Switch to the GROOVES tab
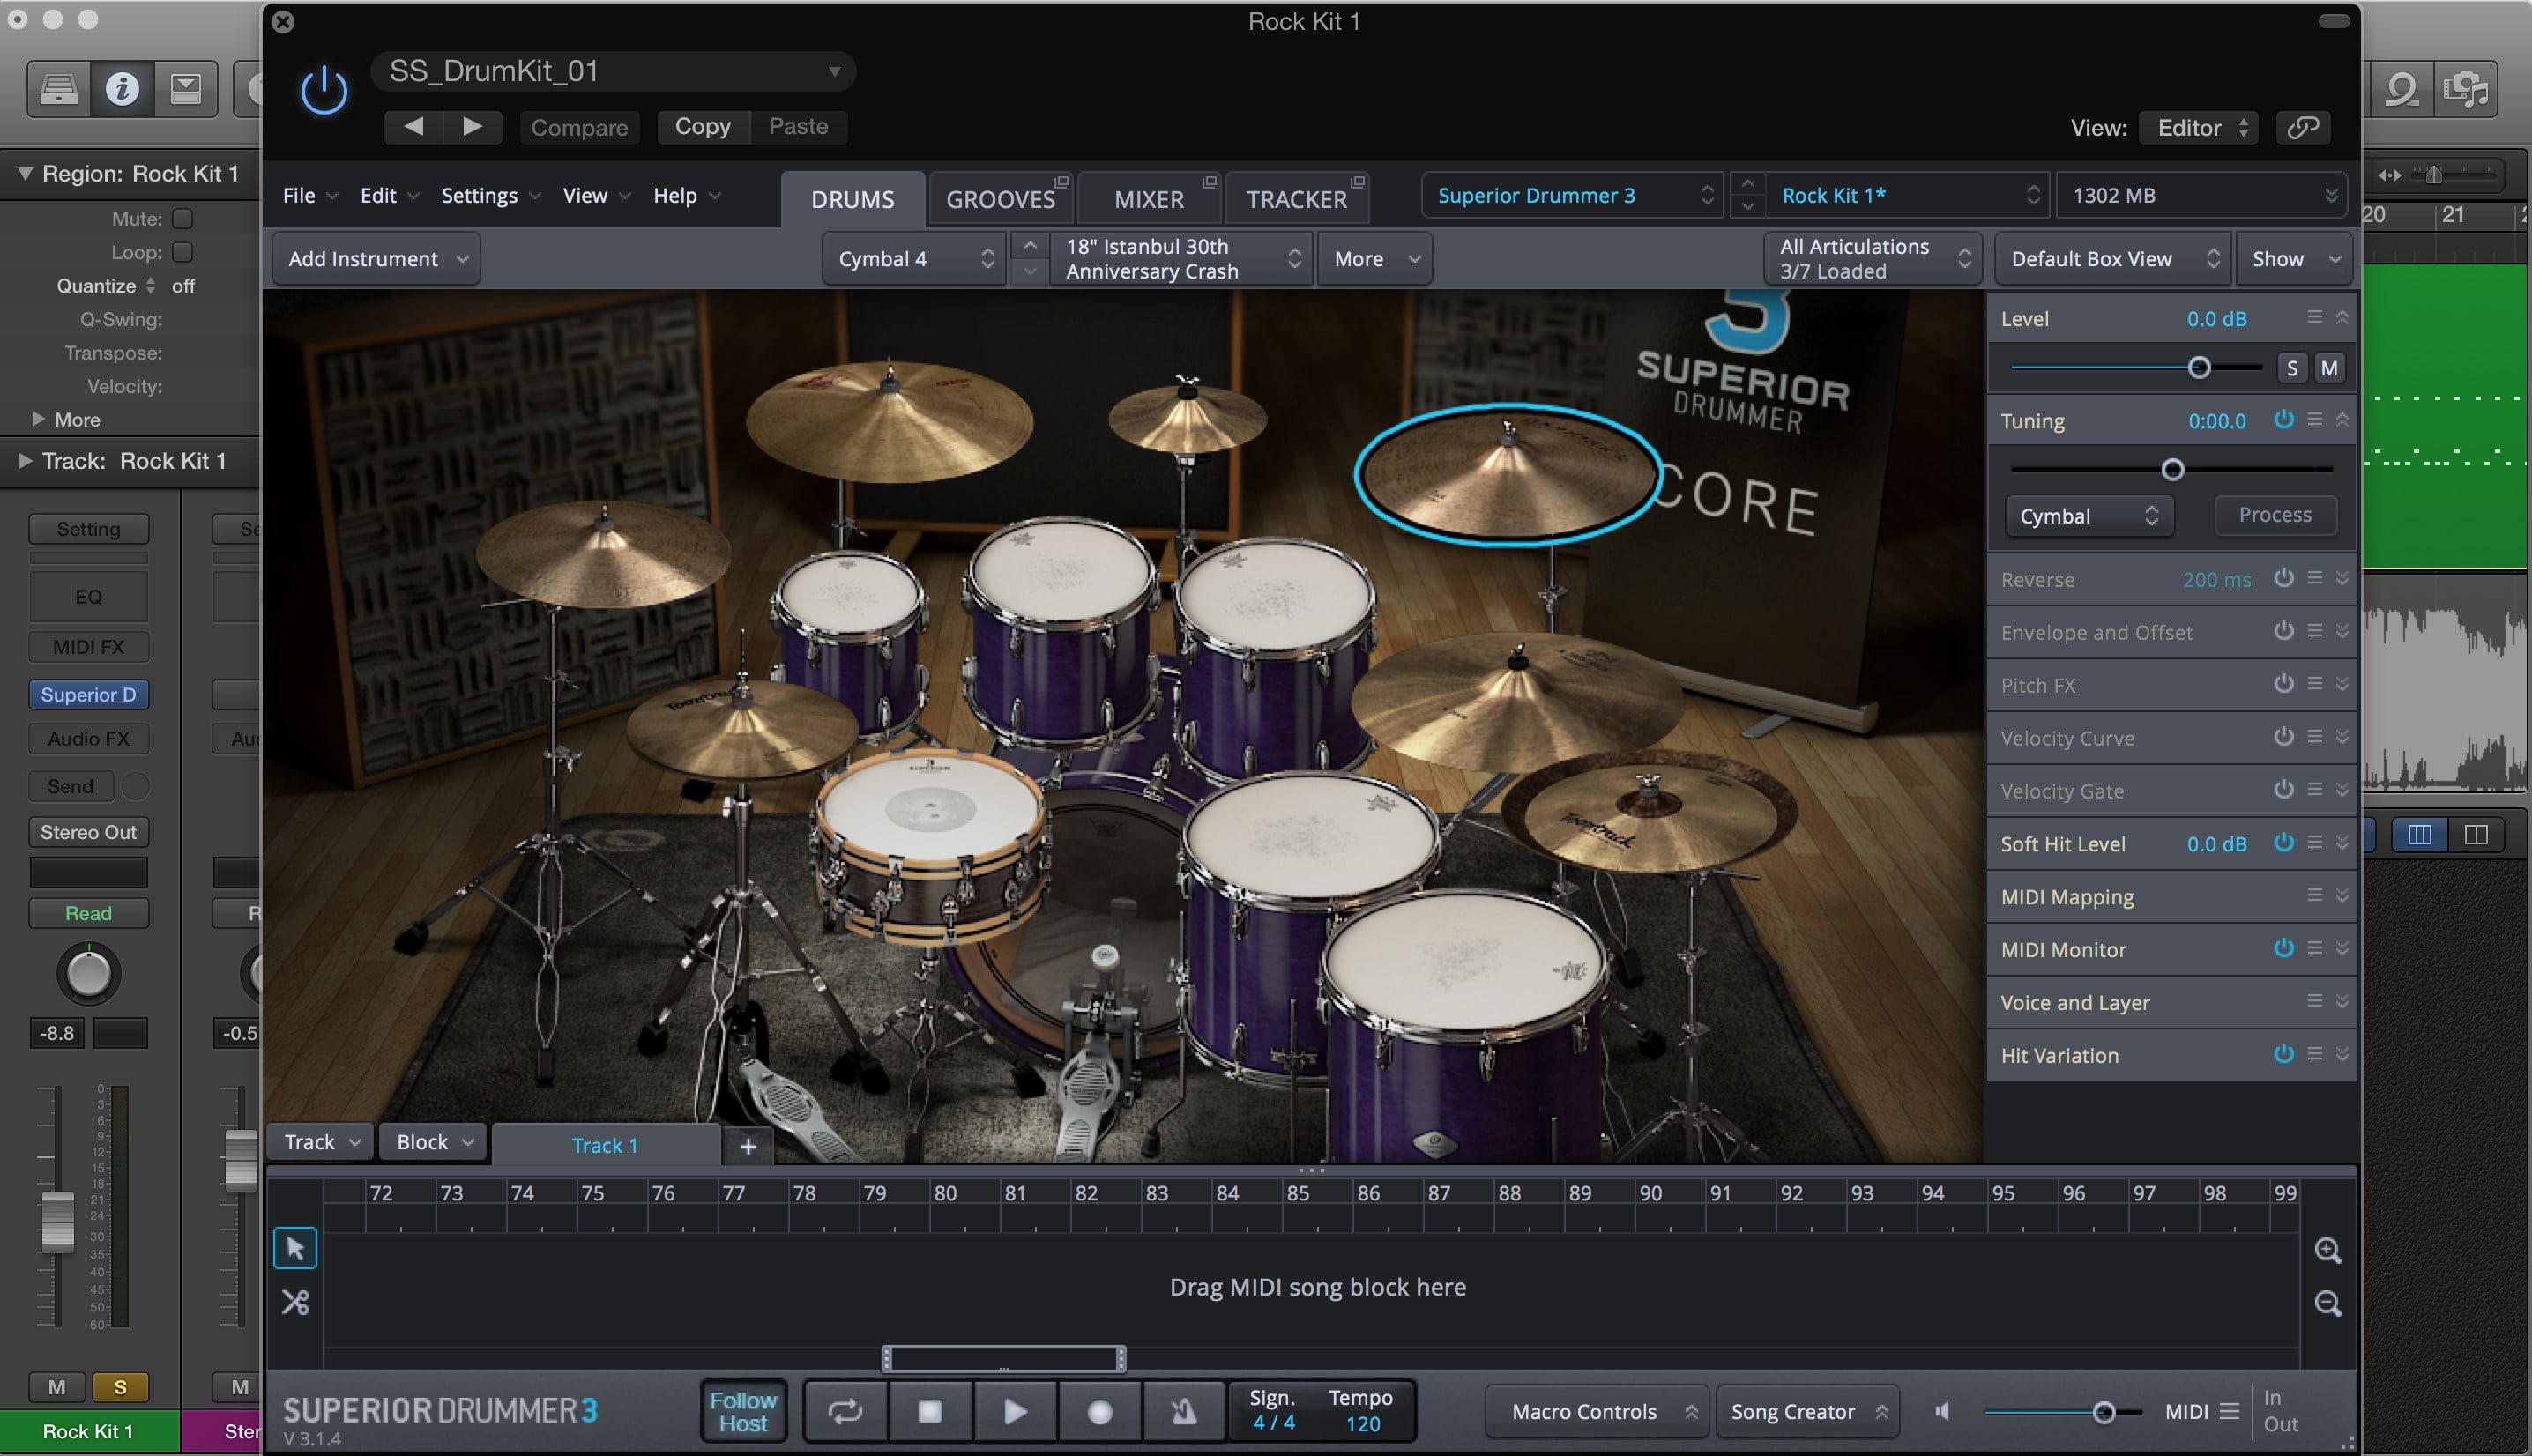Screen dimensions: 2532x1456 tap(1000, 199)
